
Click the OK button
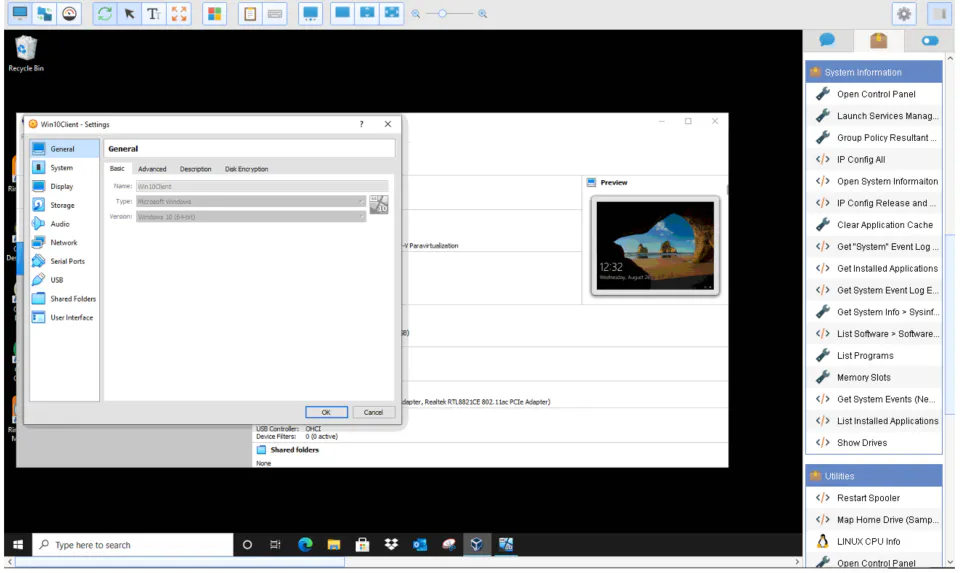point(326,413)
